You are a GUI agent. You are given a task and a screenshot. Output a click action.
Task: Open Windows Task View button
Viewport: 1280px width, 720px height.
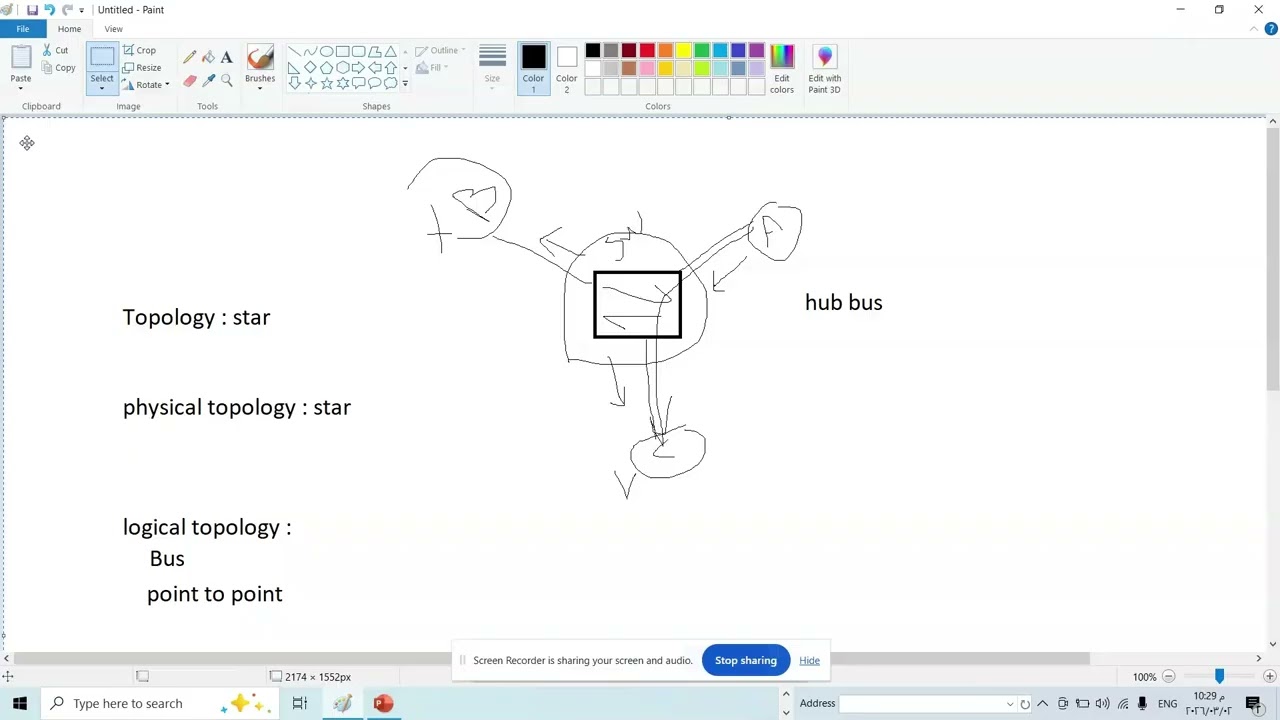[299, 703]
